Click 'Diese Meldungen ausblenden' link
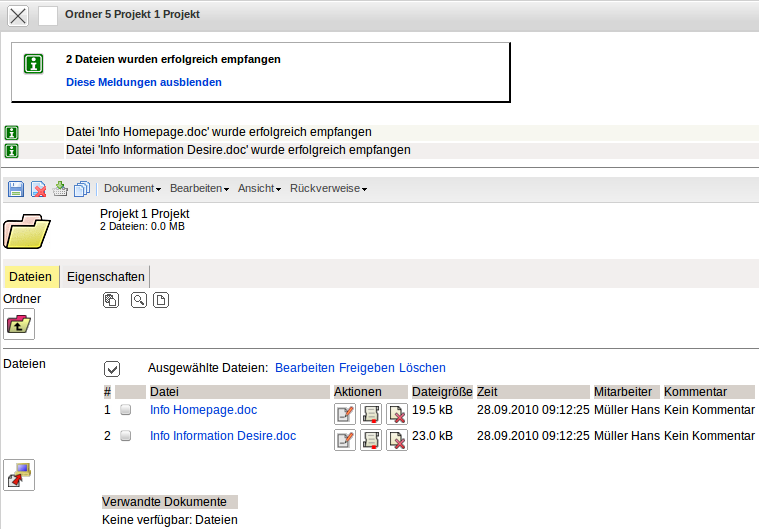Viewport: 759px width, 529px height. (144, 82)
